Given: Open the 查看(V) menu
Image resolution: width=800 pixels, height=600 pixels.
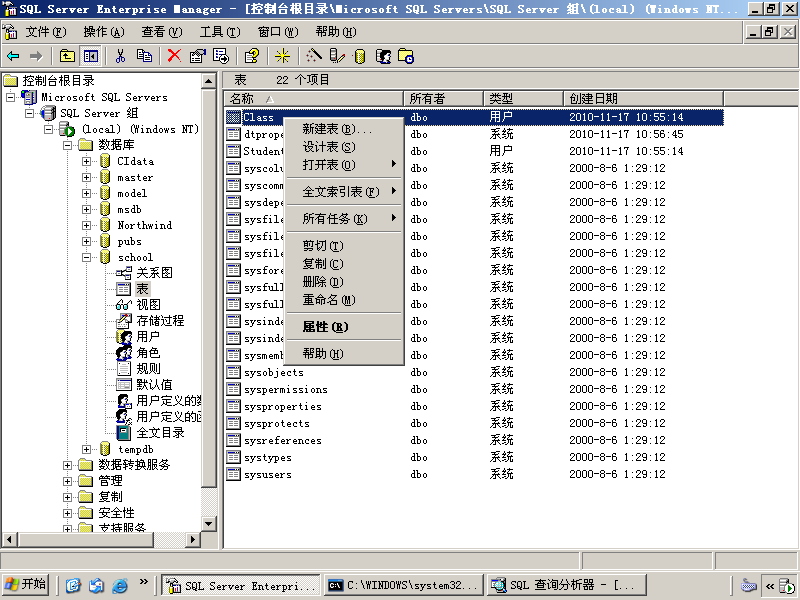Looking at the screenshot, I should pyautogui.click(x=162, y=32).
